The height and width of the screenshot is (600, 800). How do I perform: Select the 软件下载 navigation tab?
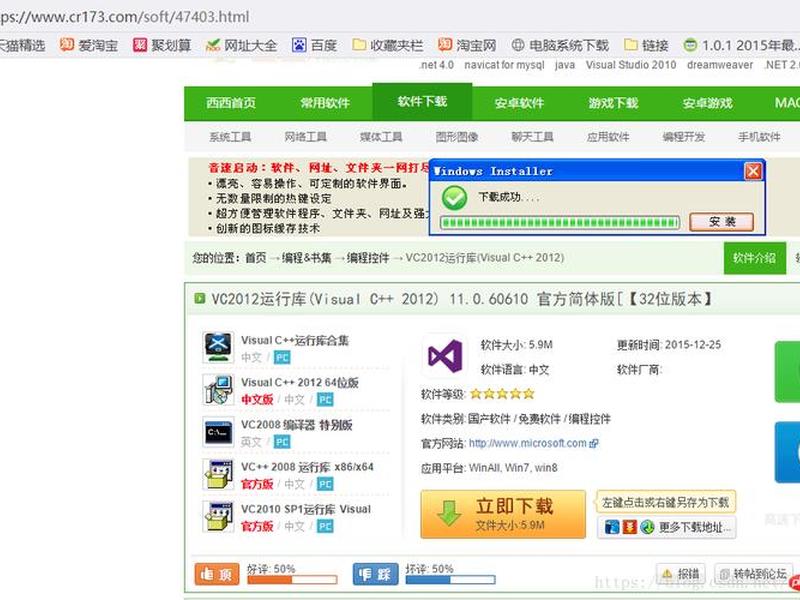pyautogui.click(x=422, y=102)
